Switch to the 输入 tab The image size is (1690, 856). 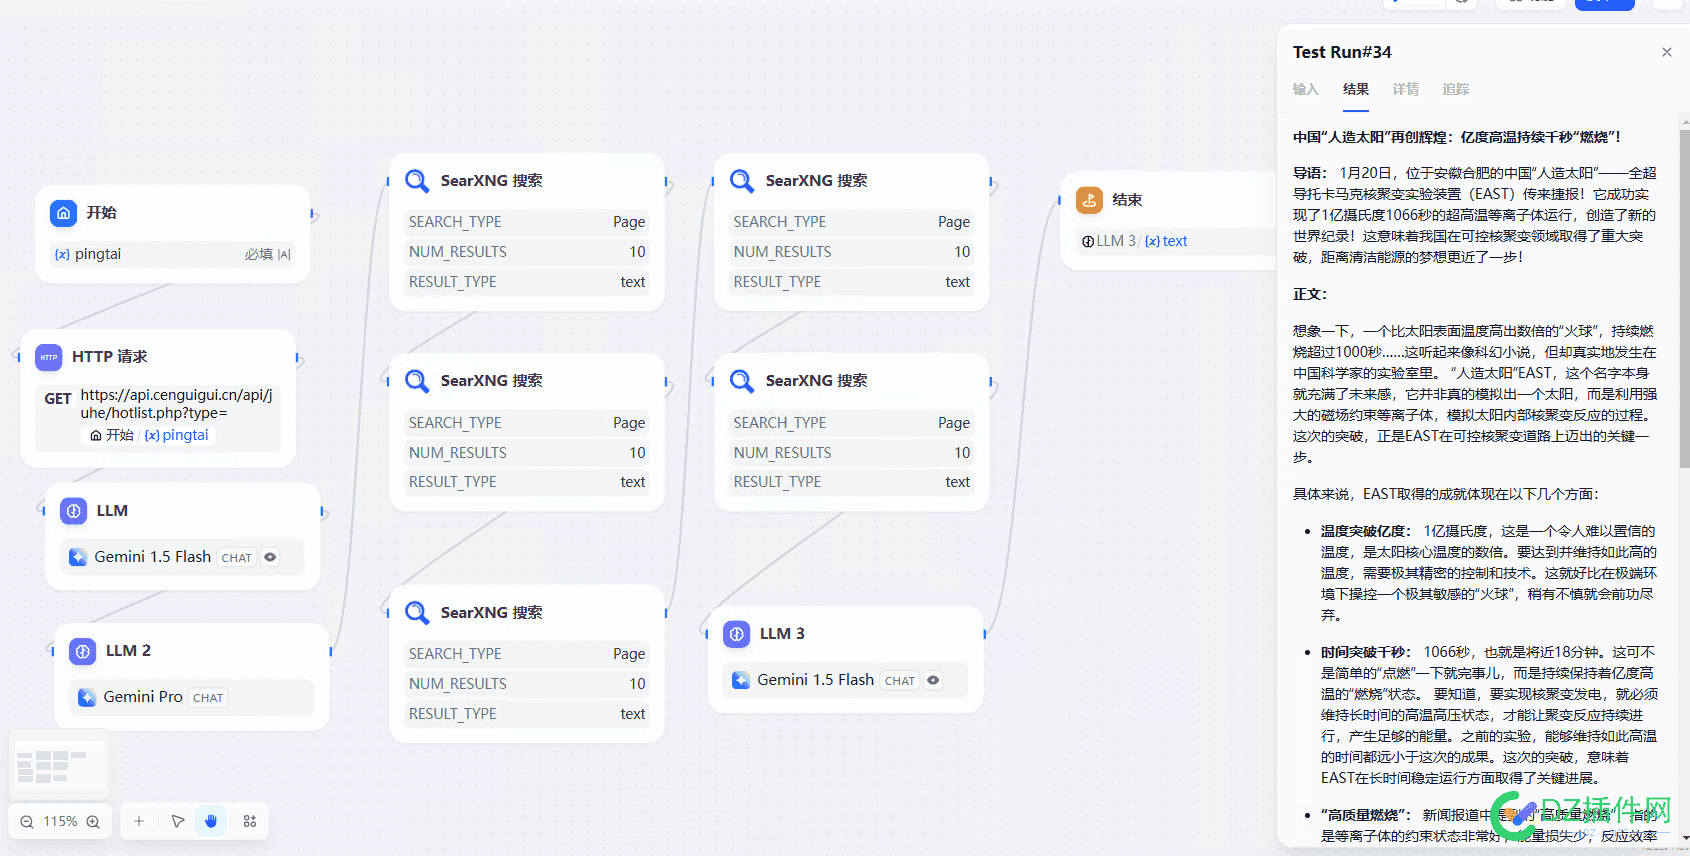[1305, 89]
